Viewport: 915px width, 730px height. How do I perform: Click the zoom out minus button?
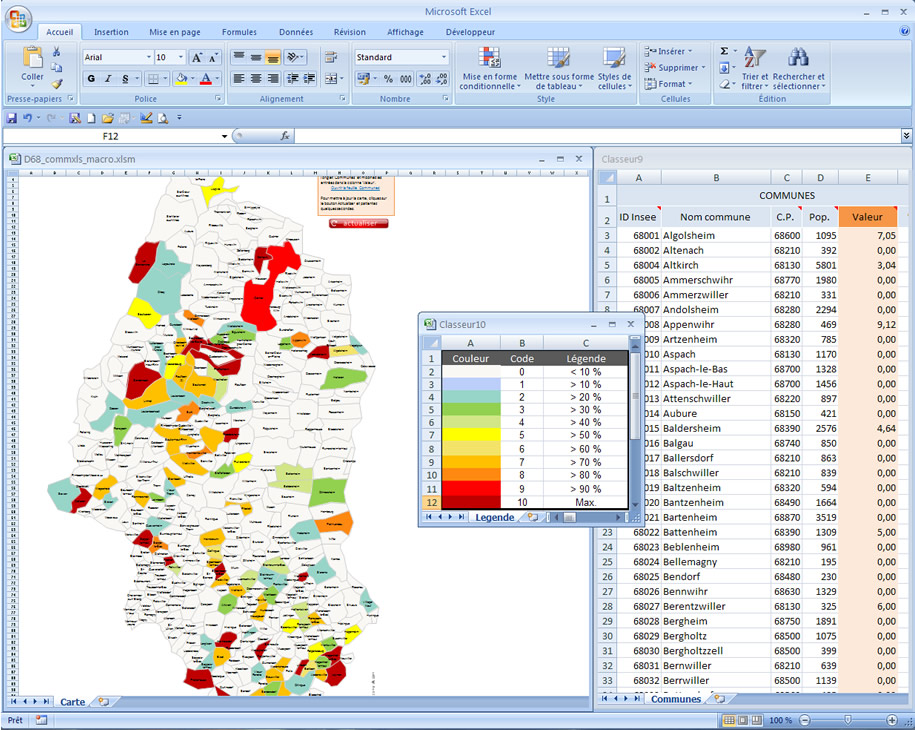click(805, 720)
